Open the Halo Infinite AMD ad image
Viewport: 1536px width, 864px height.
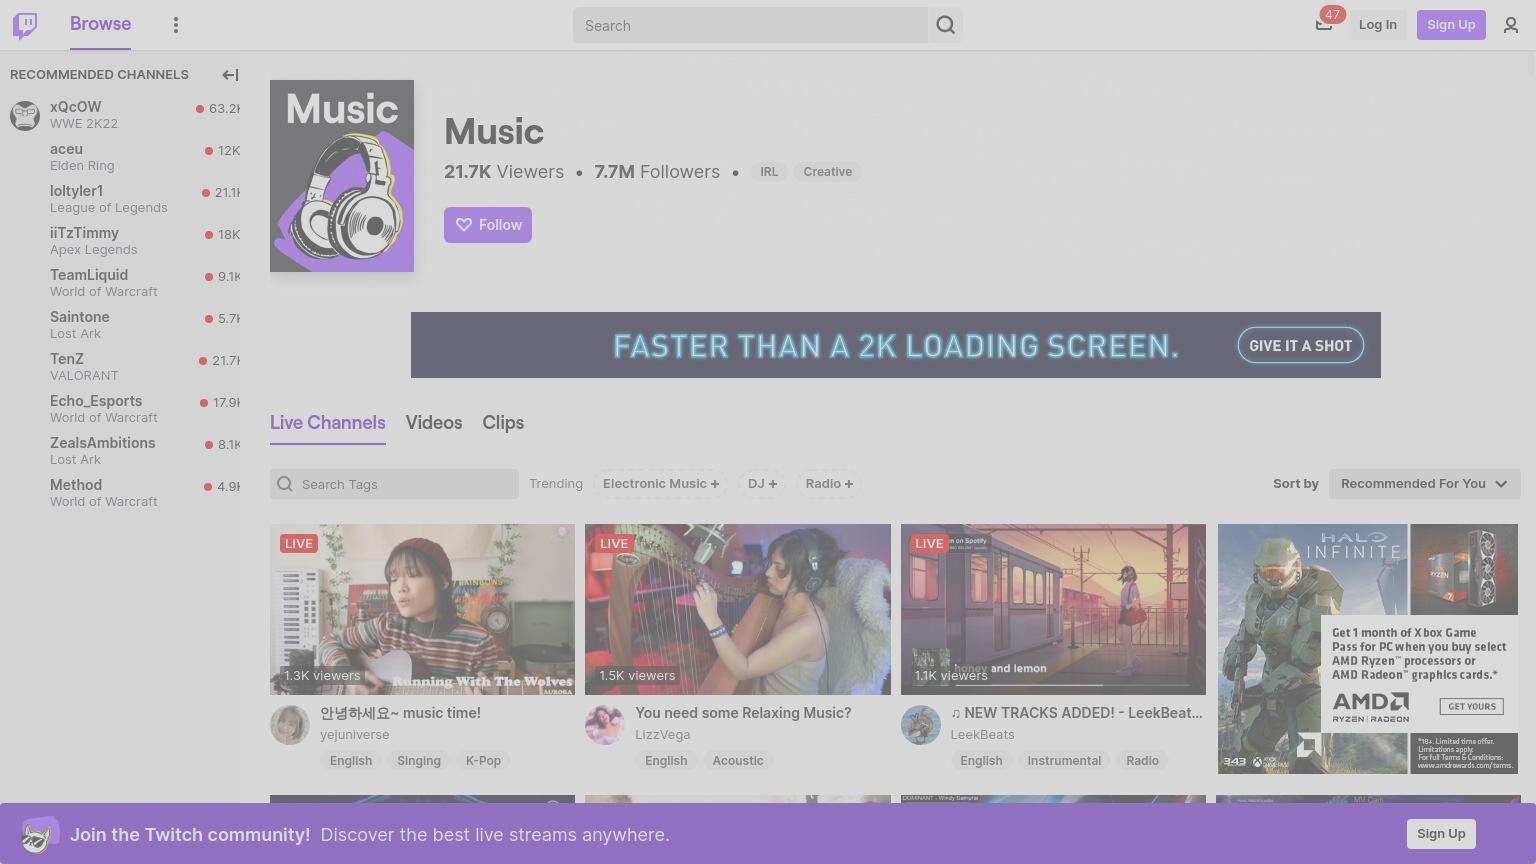(x=1368, y=649)
